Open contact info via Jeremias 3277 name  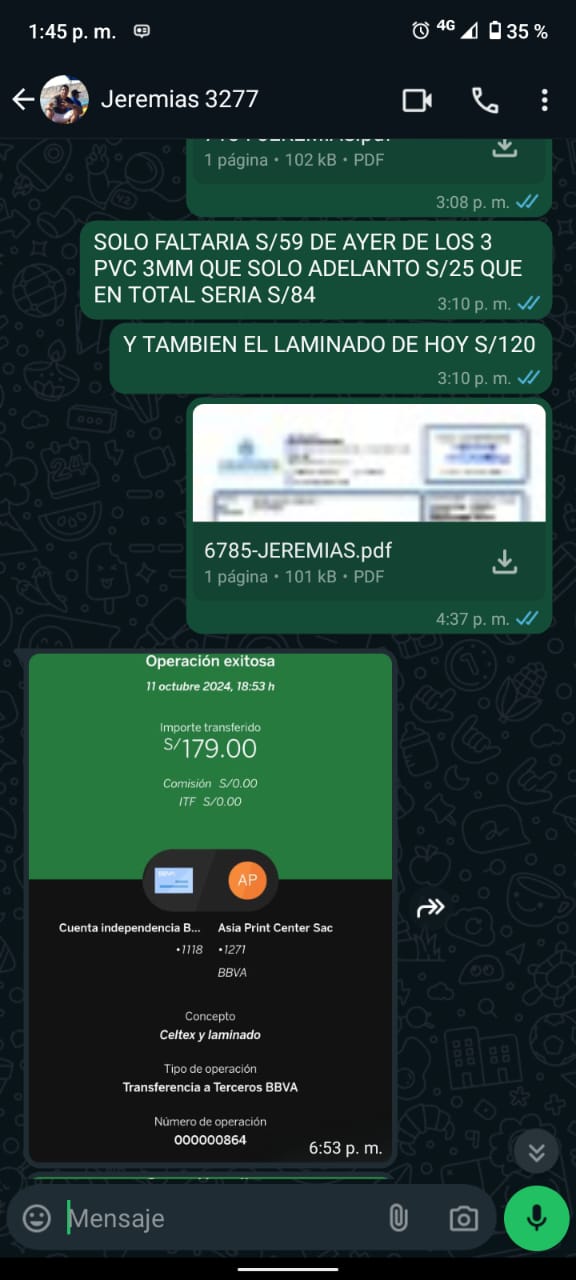tap(180, 99)
